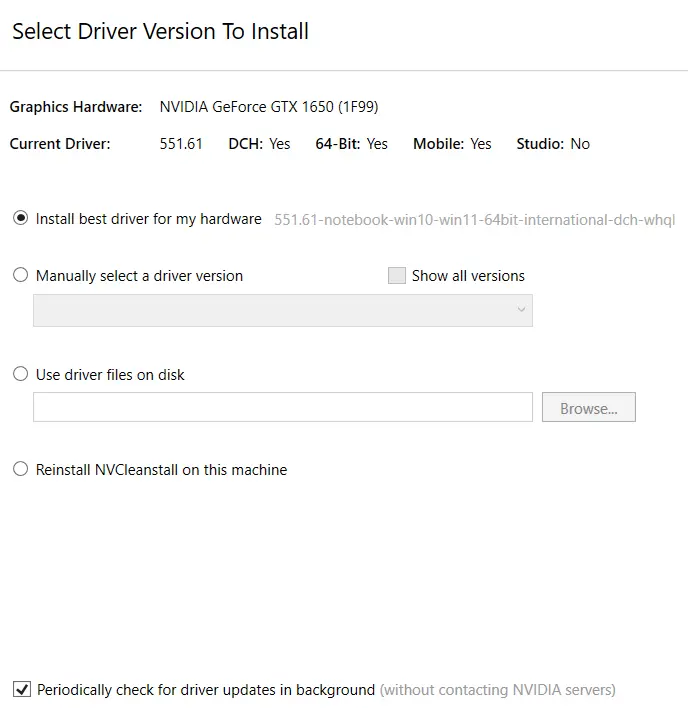688x713 pixels.
Task: Click the Studio: No status text
Action: [553, 144]
